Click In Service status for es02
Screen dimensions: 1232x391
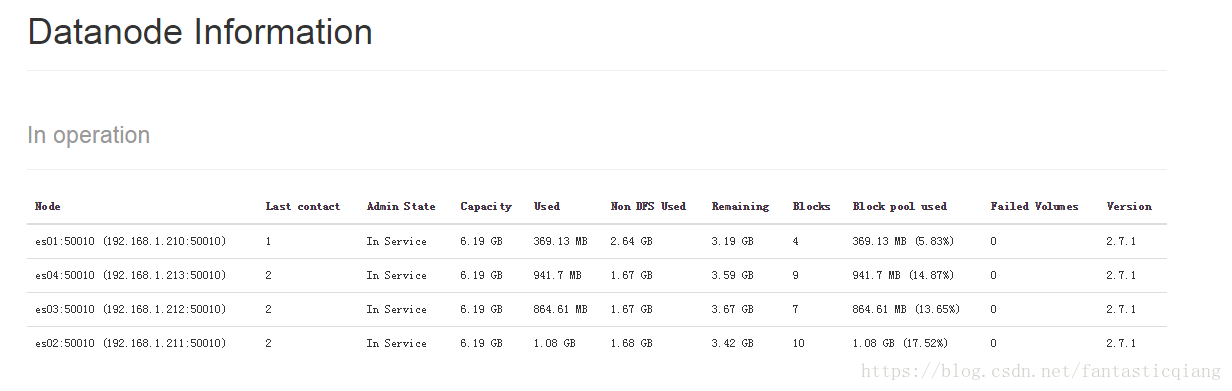click(396, 343)
